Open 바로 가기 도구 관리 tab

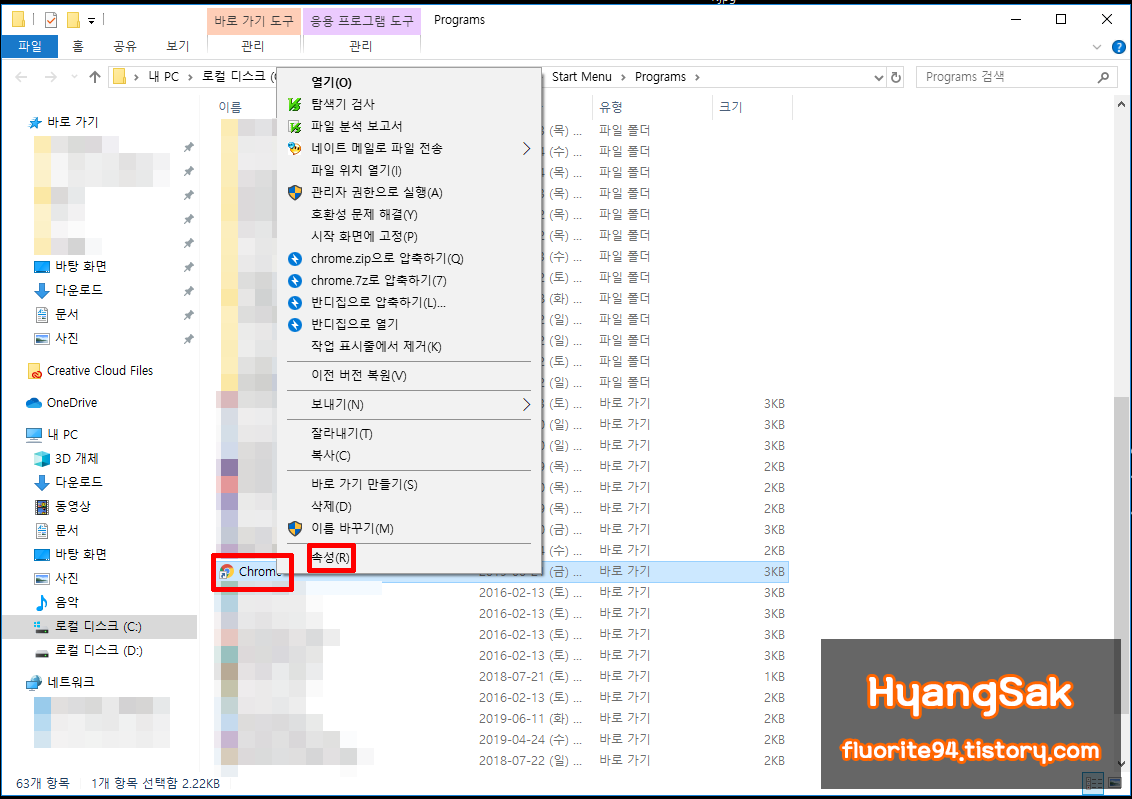tap(253, 46)
